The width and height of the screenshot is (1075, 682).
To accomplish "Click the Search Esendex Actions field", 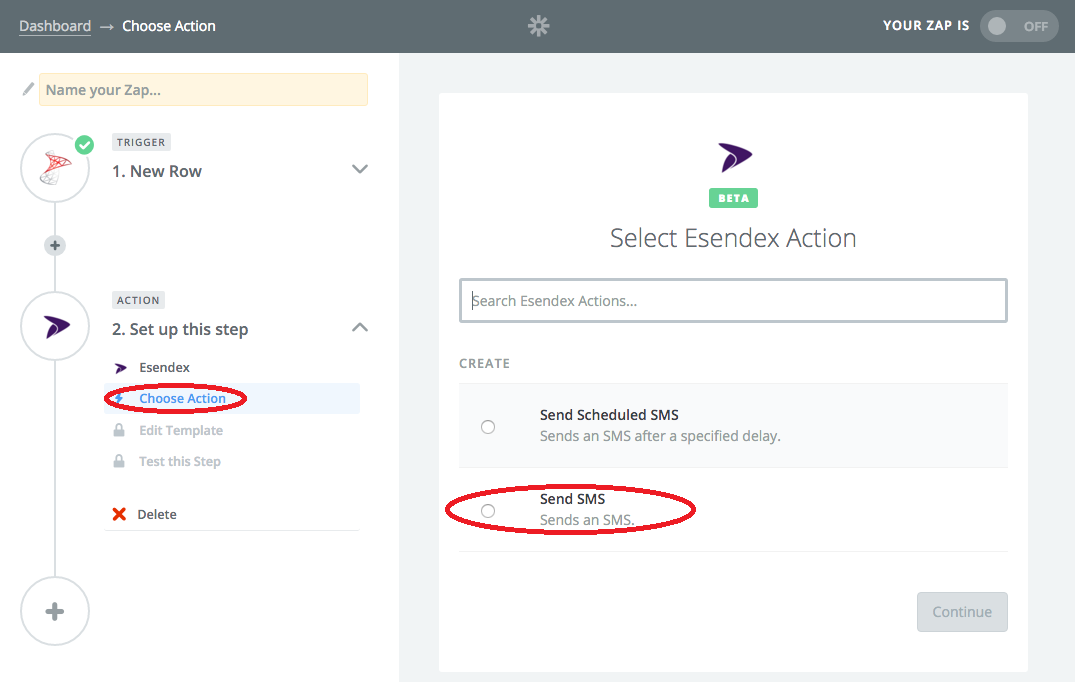I will click(x=733, y=300).
